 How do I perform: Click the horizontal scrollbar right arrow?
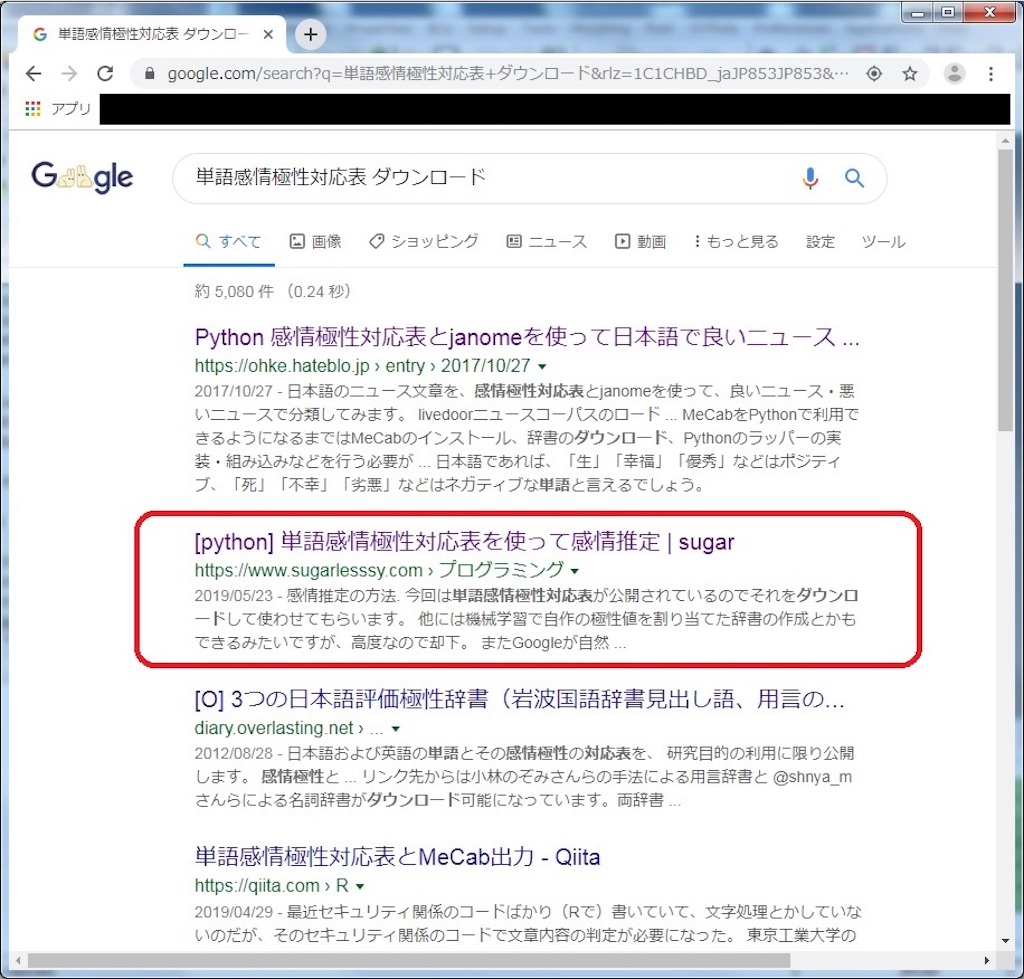pos(987,960)
